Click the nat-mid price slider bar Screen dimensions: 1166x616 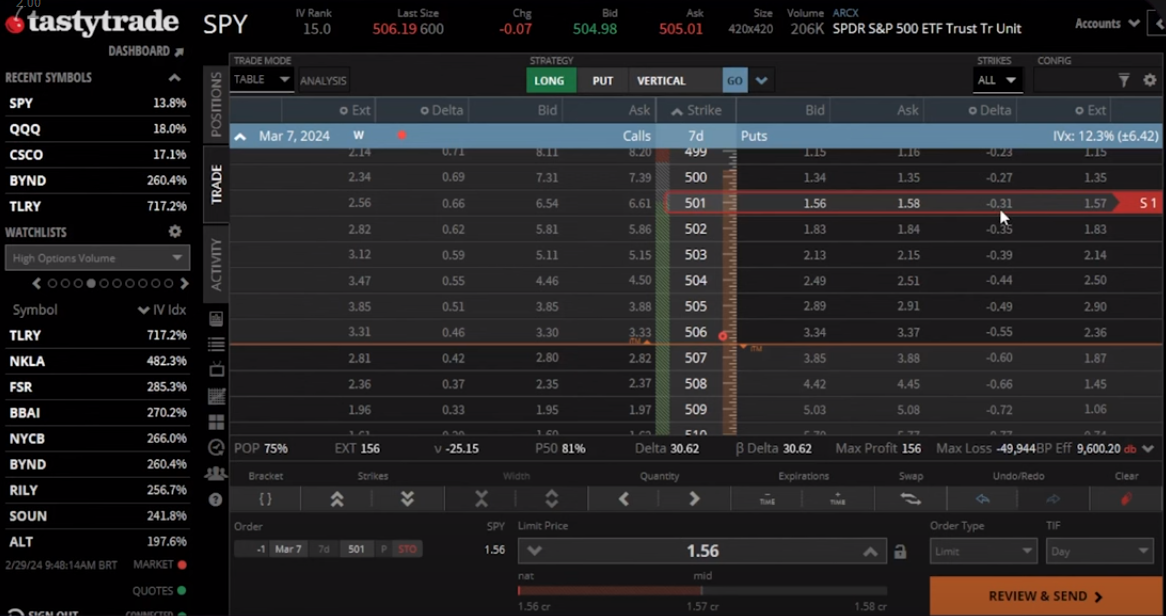coord(701,591)
